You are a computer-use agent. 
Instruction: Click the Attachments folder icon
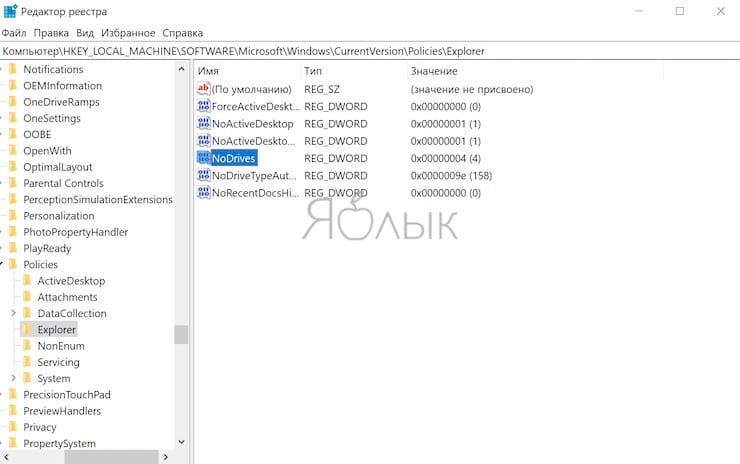coord(27,297)
